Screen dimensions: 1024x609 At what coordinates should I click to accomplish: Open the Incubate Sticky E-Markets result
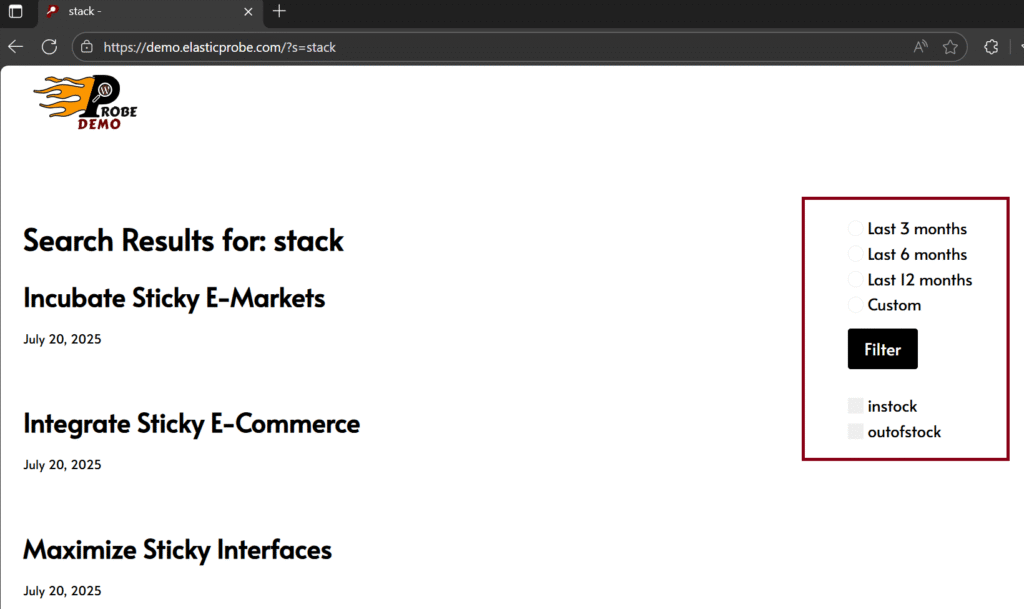pyautogui.click(x=174, y=298)
